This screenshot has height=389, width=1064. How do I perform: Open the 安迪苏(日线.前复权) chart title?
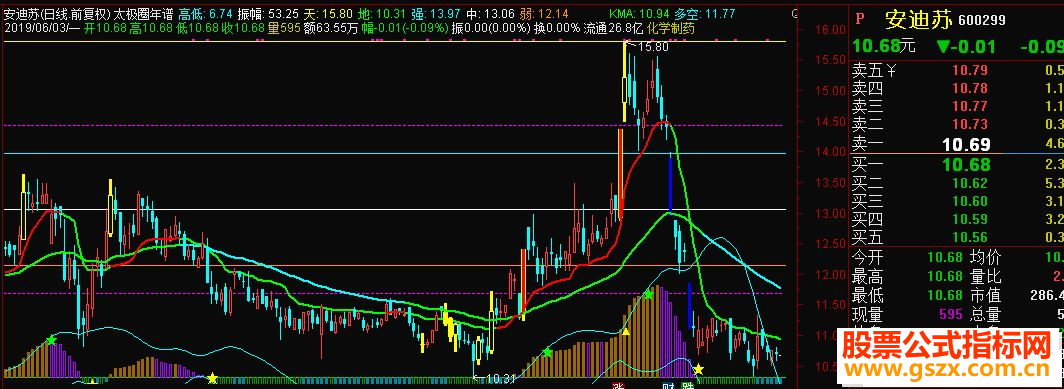pyautogui.click(x=57, y=14)
